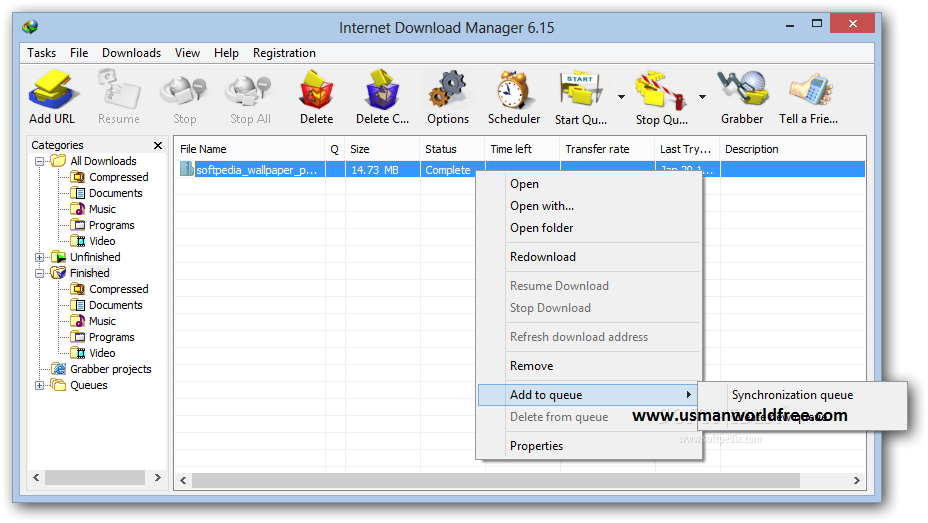The width and height of the screenshot is (928, 523).
Task: Collapse the Finished tree node
Action: [x=39, y=273]
